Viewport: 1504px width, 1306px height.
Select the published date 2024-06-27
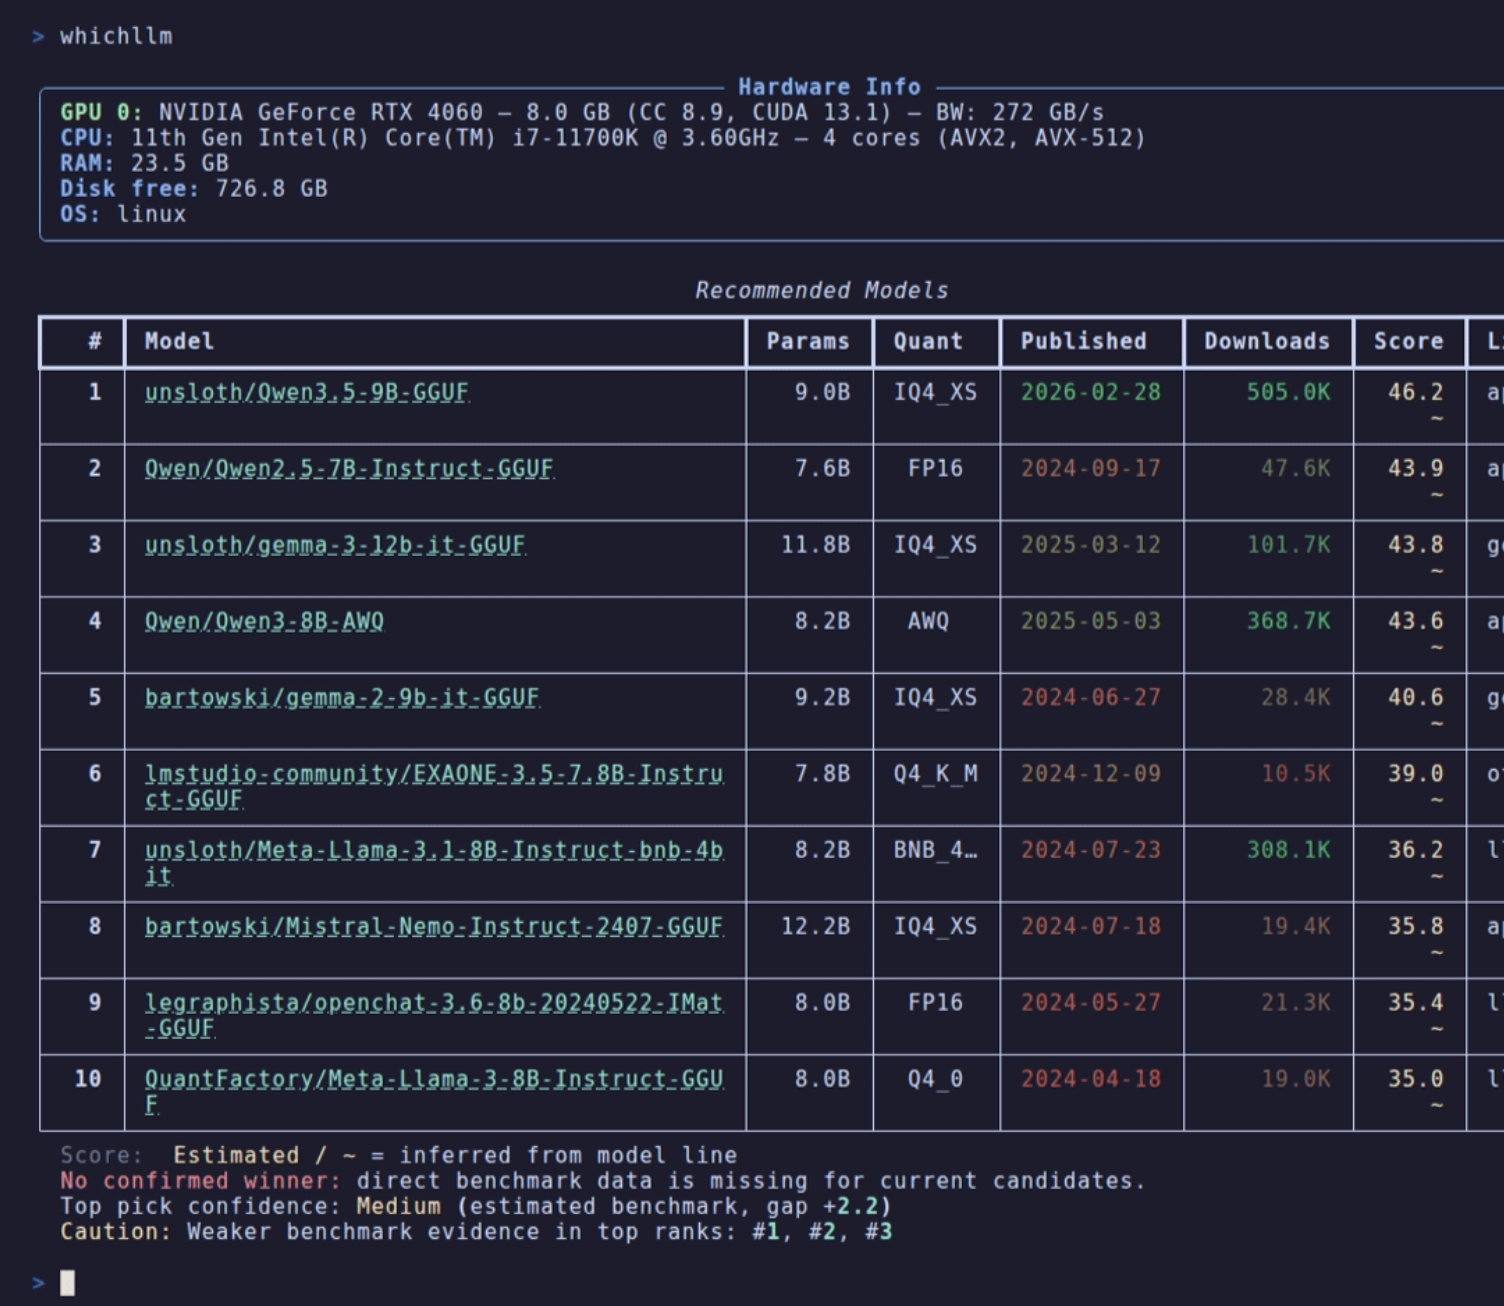point(1091,697)
